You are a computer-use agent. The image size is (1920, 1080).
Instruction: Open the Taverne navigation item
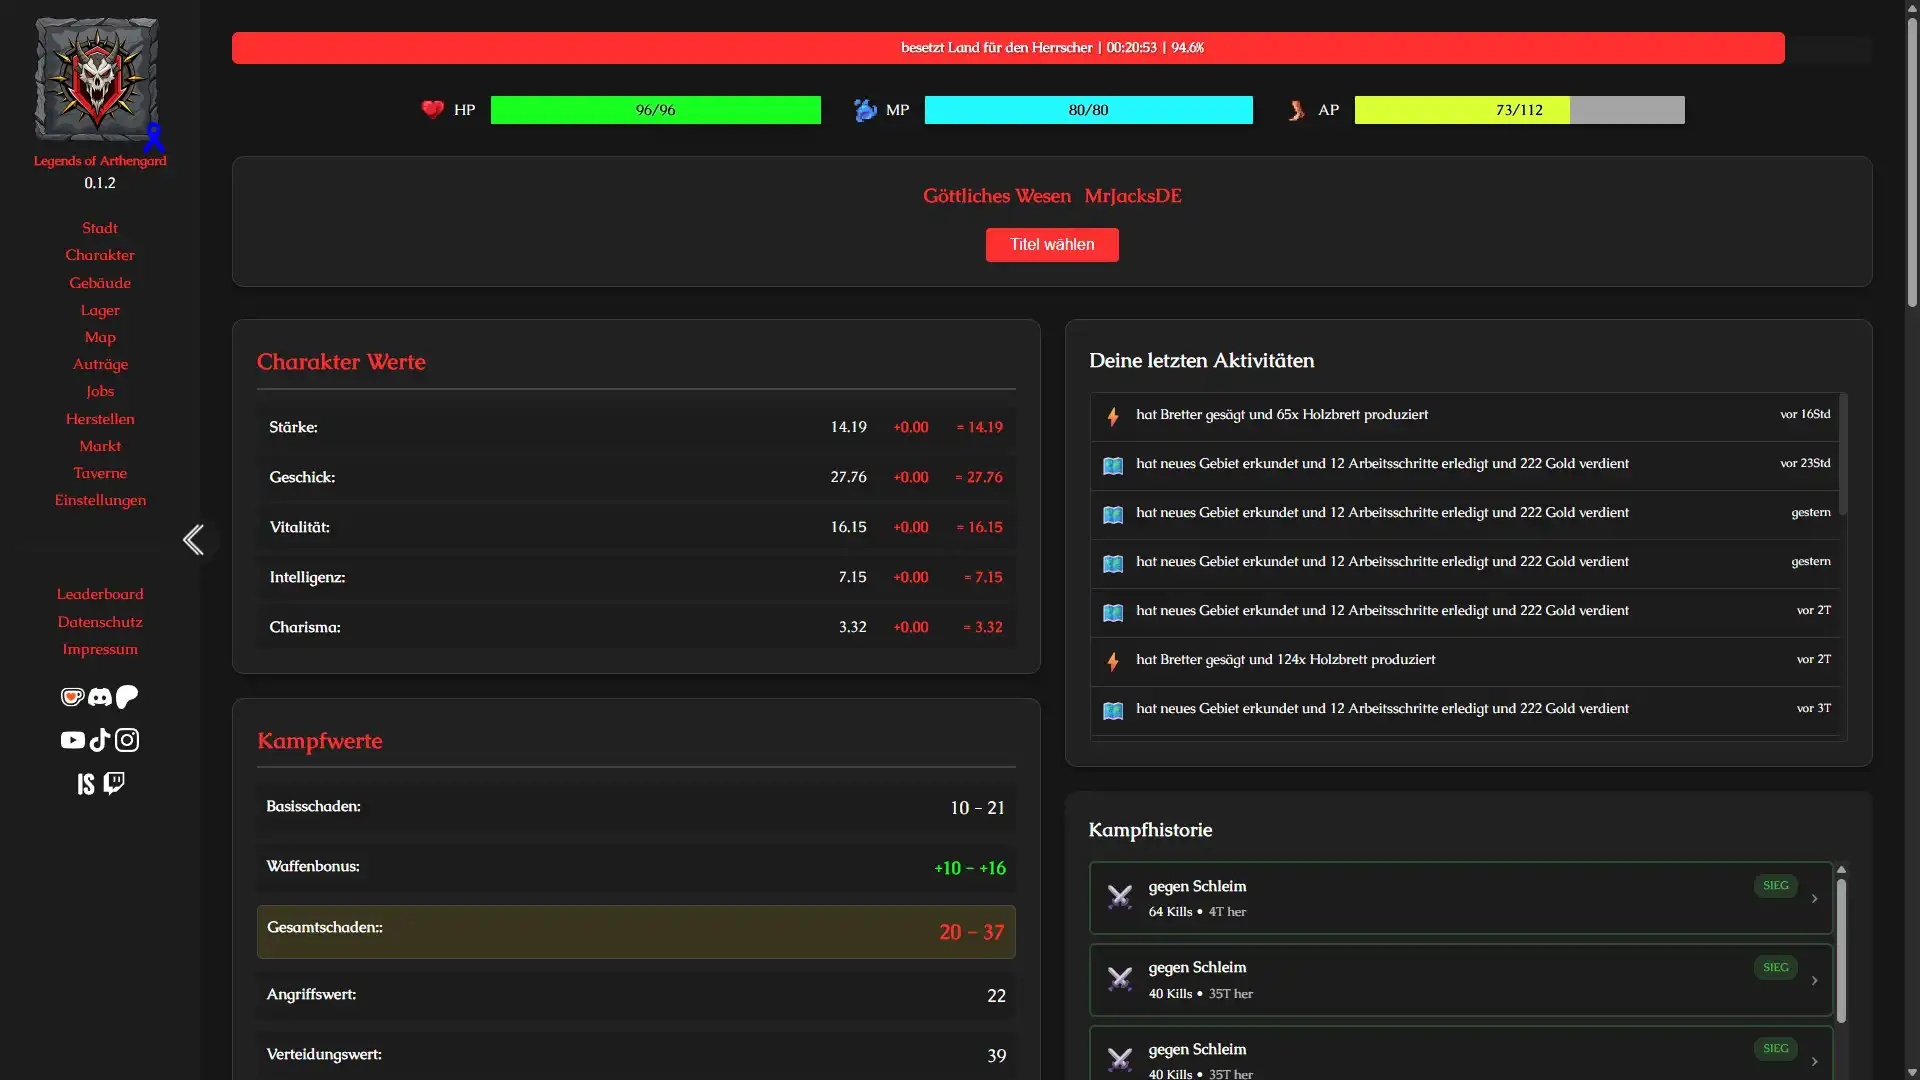click(100, 473)
